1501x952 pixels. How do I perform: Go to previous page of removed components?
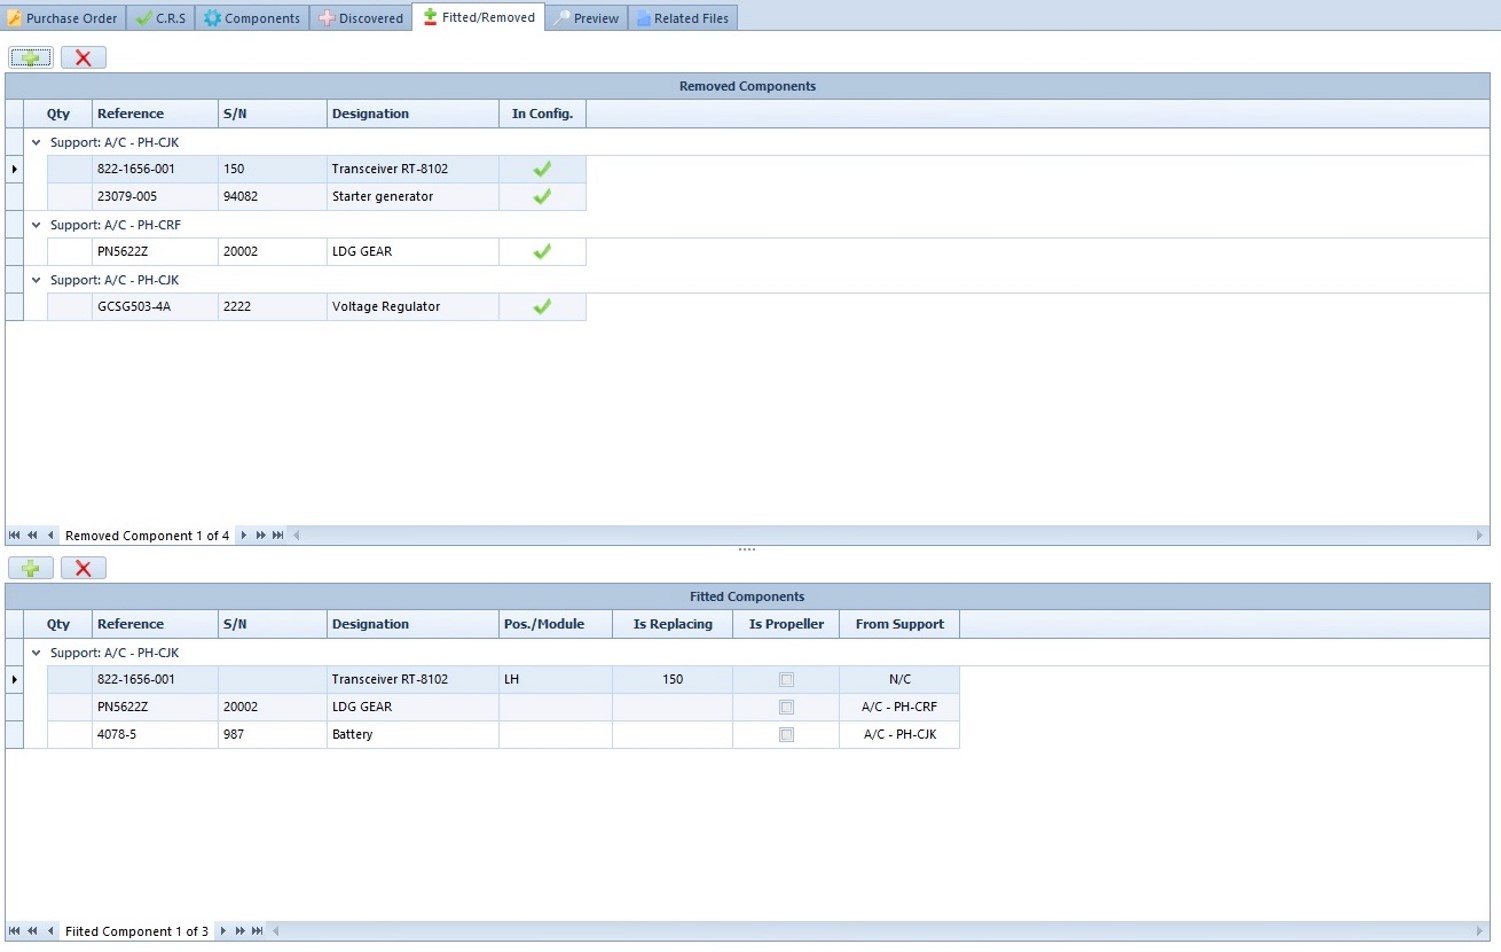[x=32, y=535]
